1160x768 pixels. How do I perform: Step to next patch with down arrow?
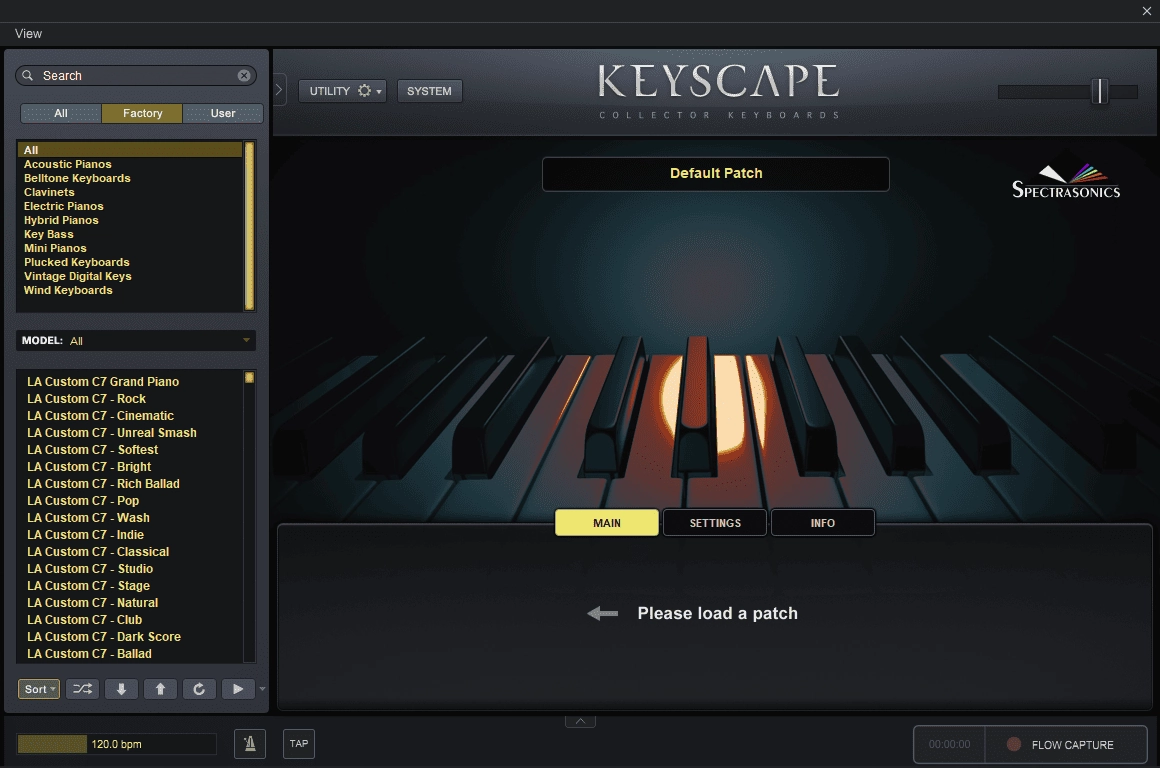121,689
